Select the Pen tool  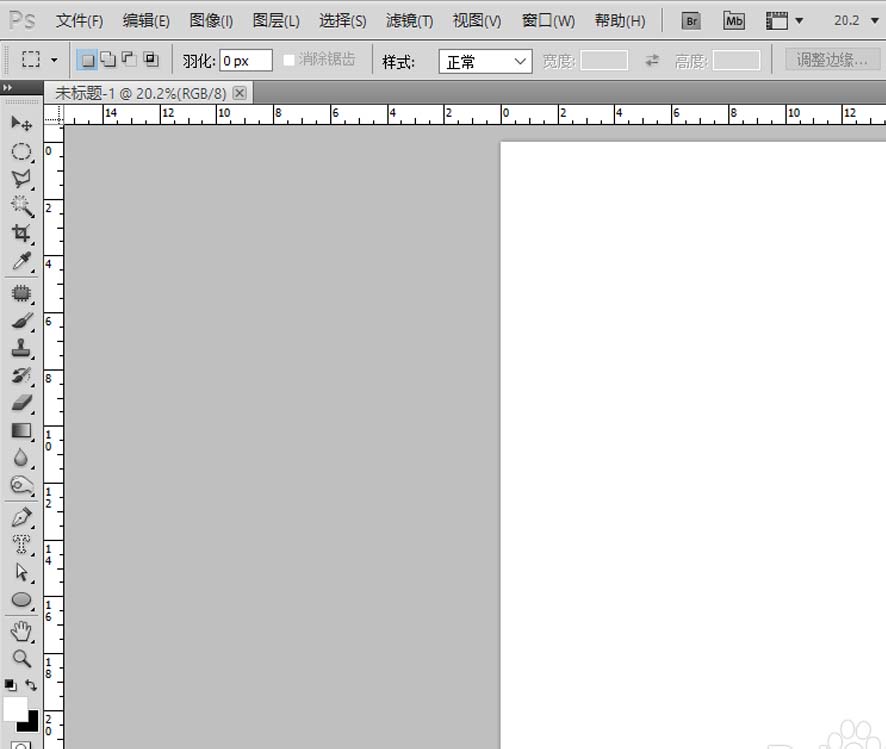pos(22,517)
